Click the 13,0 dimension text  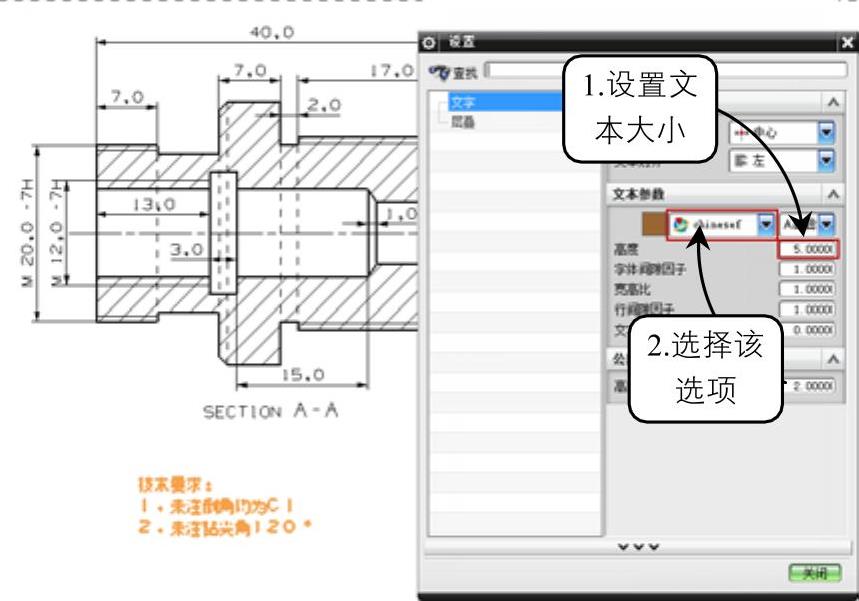[x=154, y=204]
